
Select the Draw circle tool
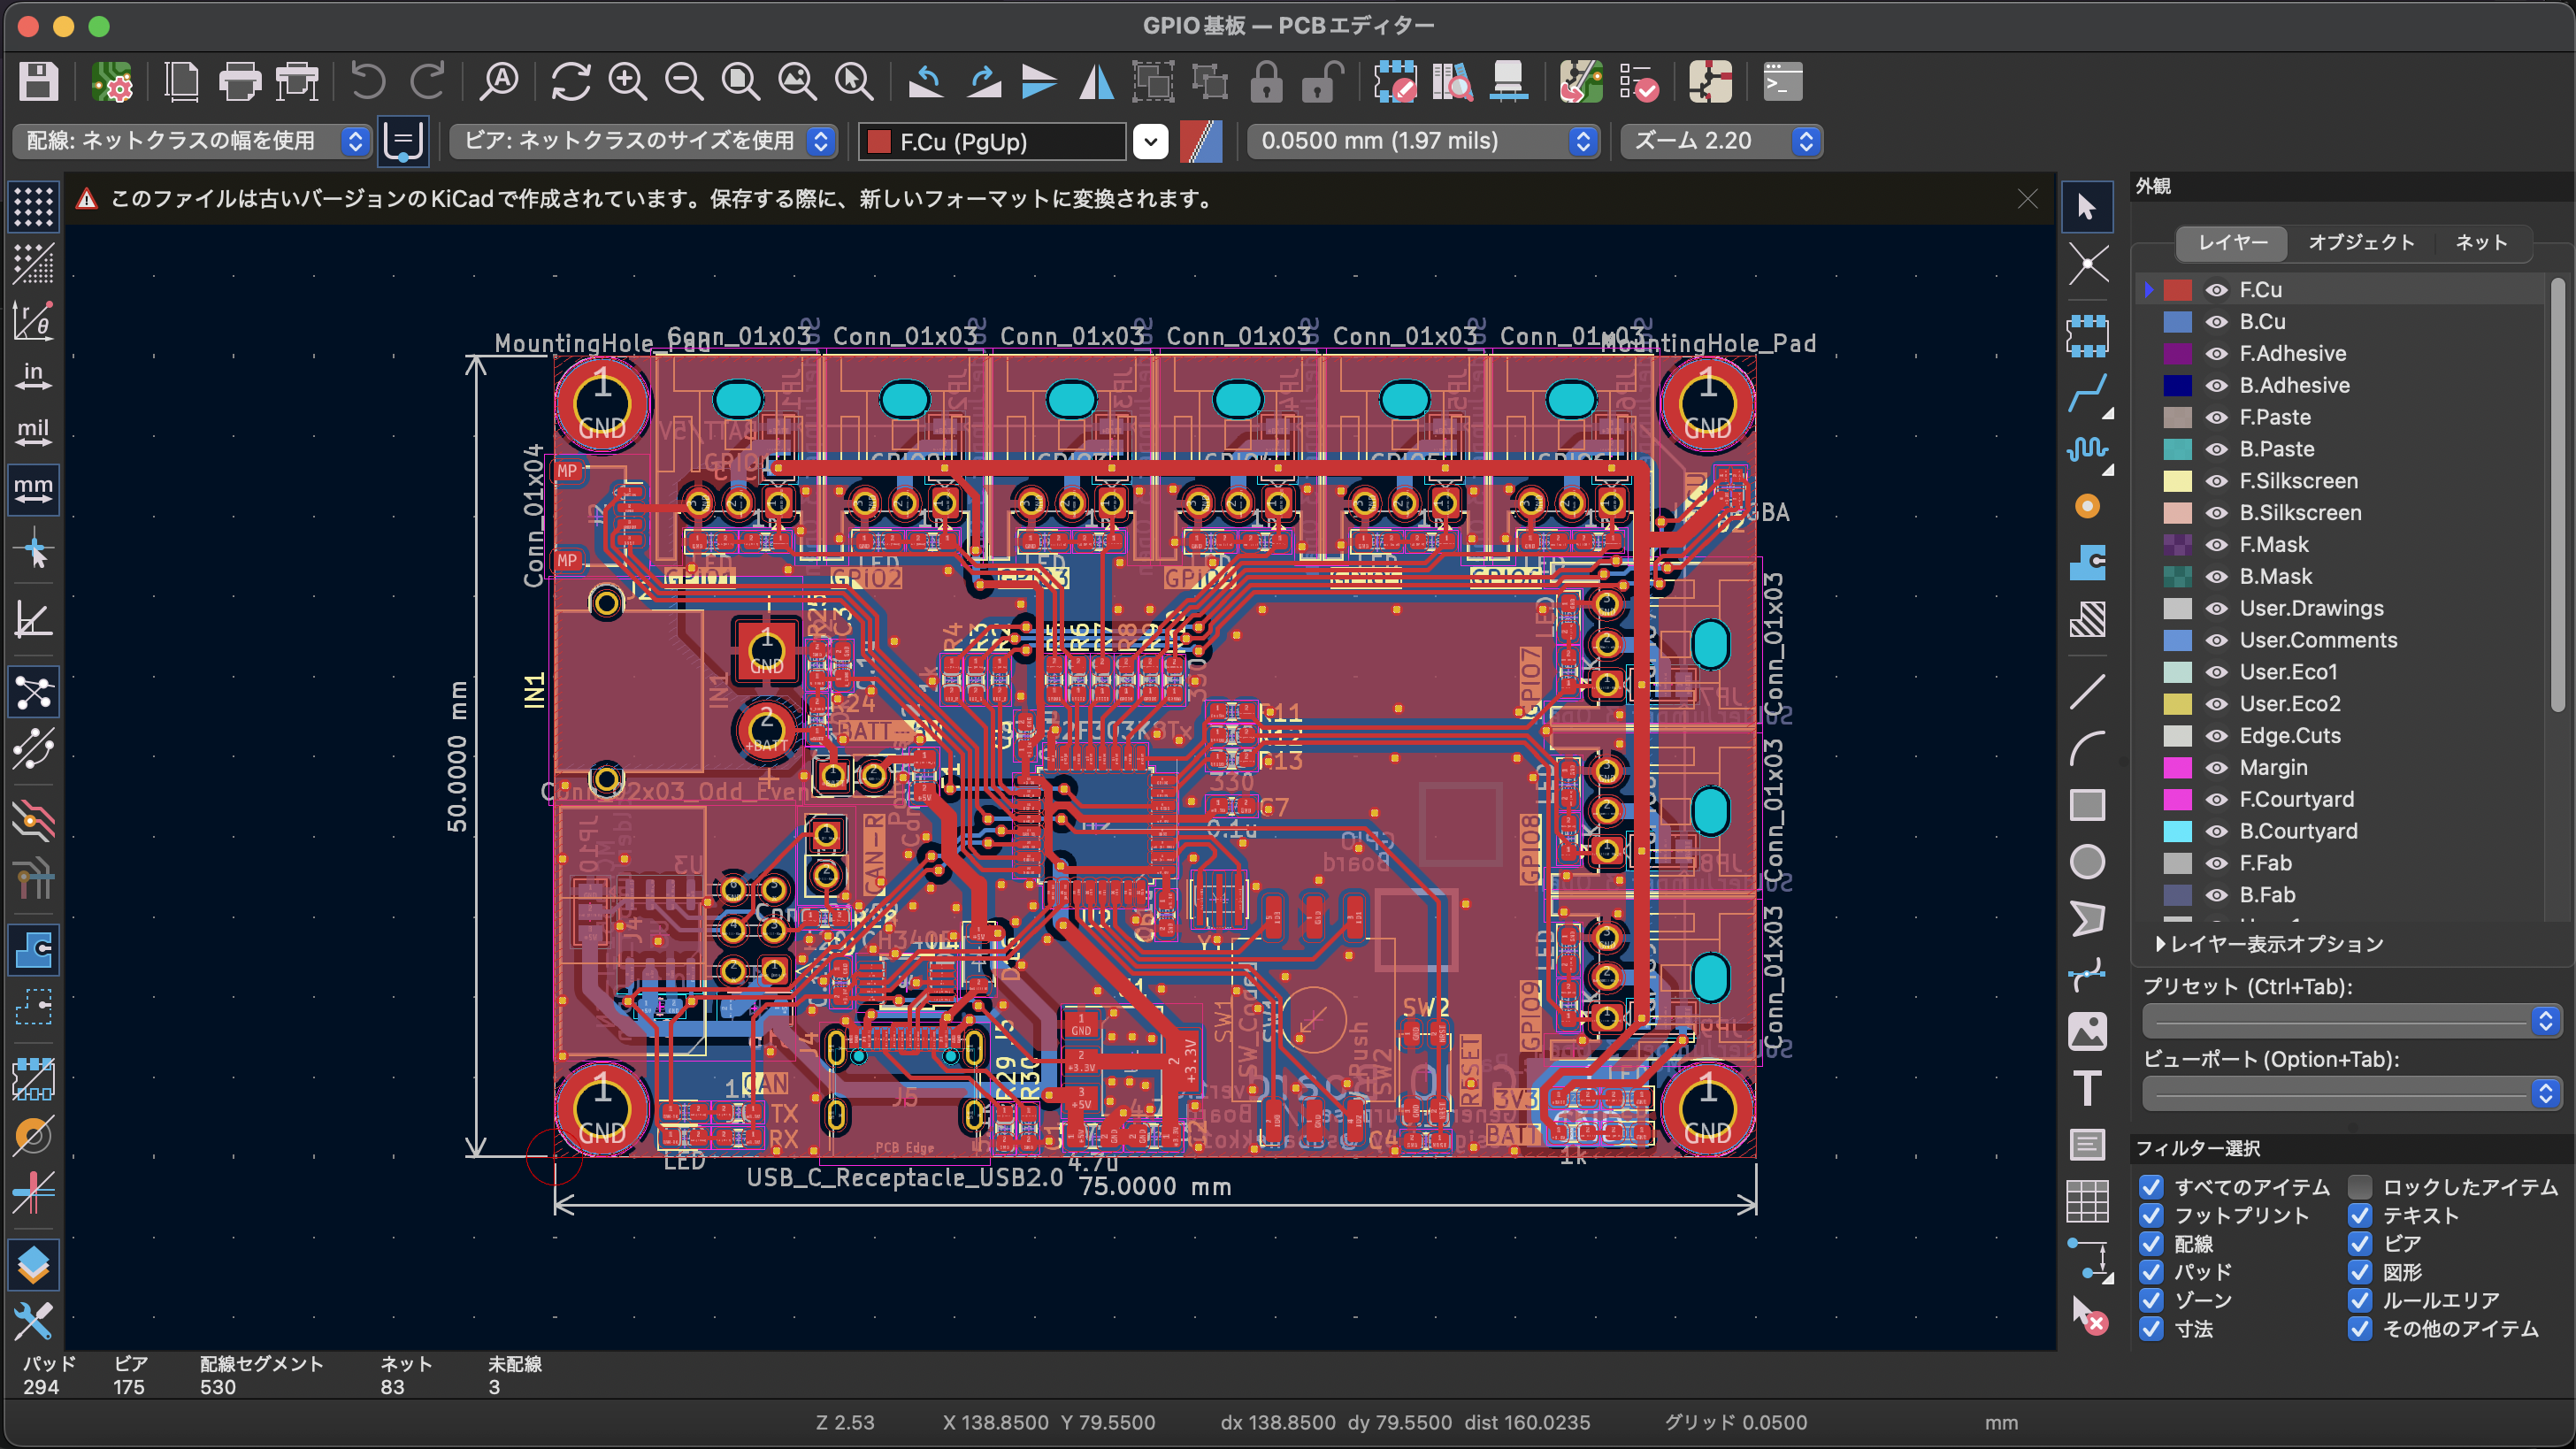pyautogui.click(x=2087, y=862)
